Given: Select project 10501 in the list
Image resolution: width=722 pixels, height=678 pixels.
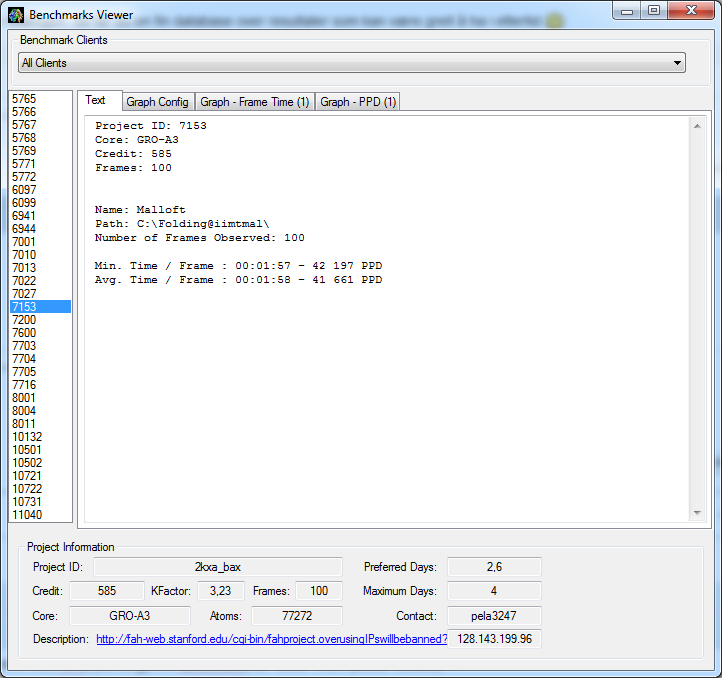Looking at the screenshot, I should (x=40, y=449).
